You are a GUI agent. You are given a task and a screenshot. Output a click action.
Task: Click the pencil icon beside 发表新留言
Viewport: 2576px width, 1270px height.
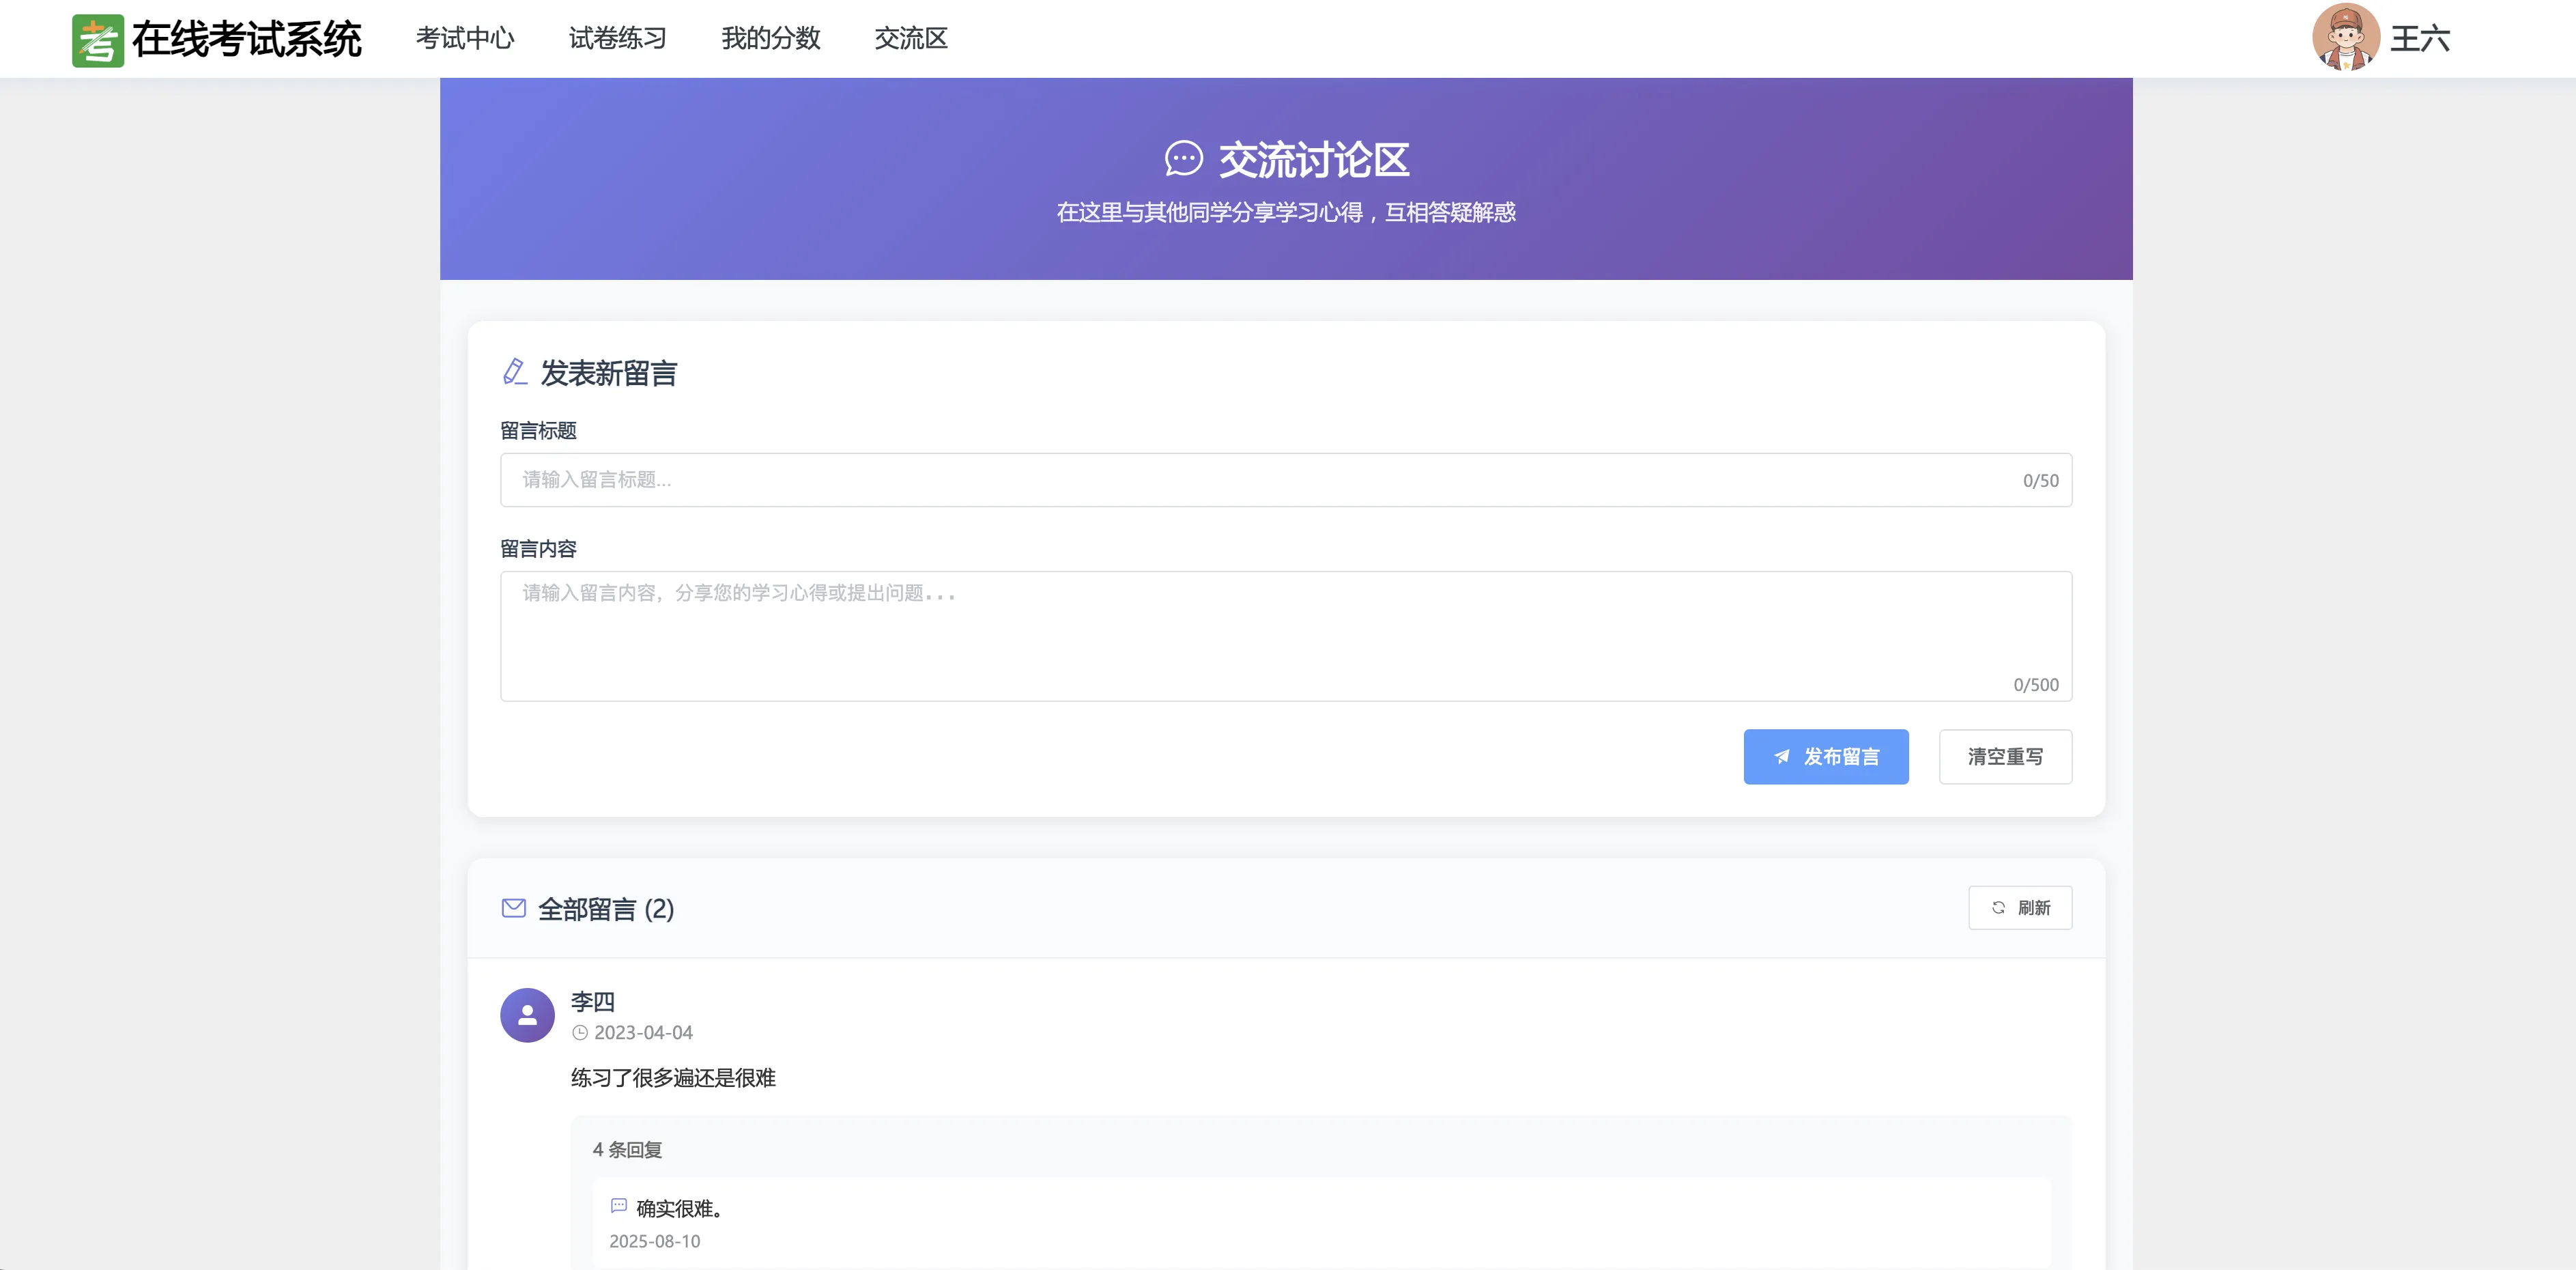514,372
